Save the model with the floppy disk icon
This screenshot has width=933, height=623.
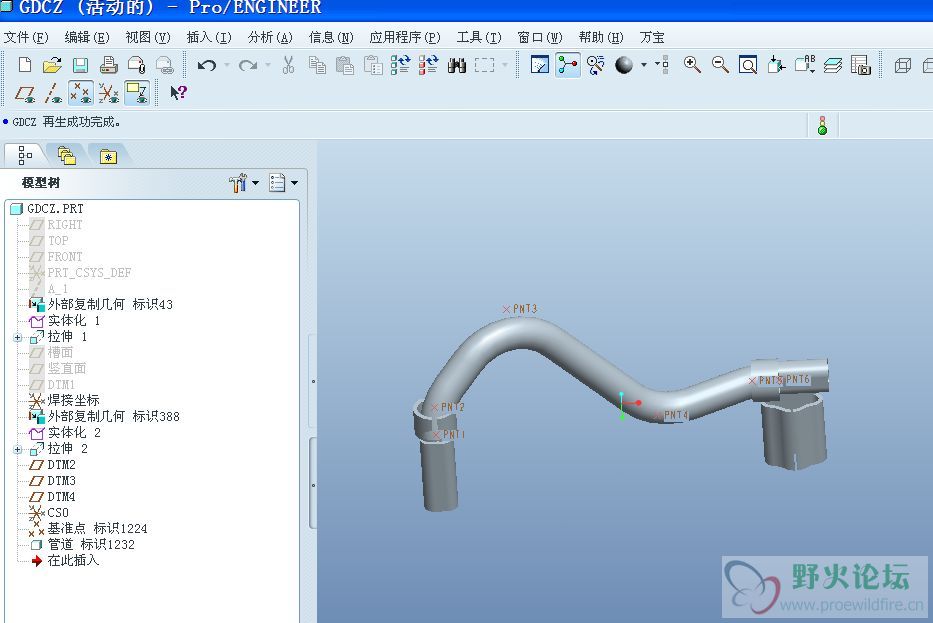coord(80,65)
